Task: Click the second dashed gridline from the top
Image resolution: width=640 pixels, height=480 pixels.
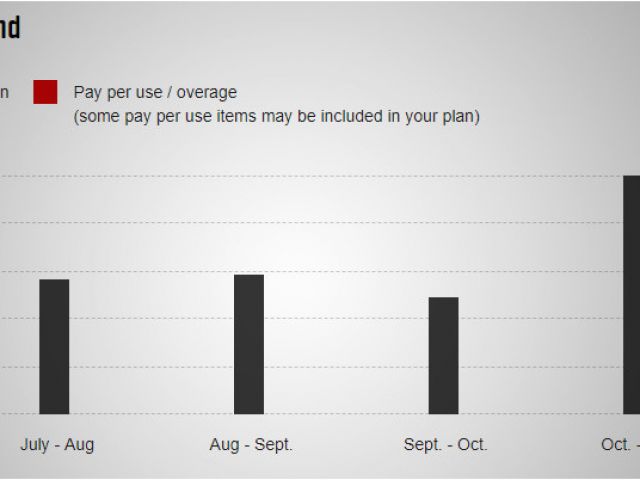Action: tap(312, 223)
